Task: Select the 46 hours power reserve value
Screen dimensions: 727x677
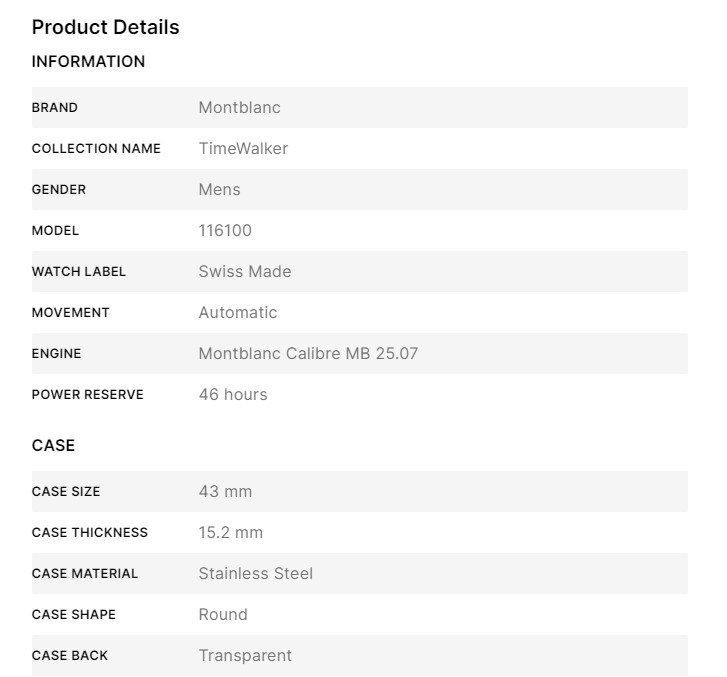Action: click(x=233, y=395)
